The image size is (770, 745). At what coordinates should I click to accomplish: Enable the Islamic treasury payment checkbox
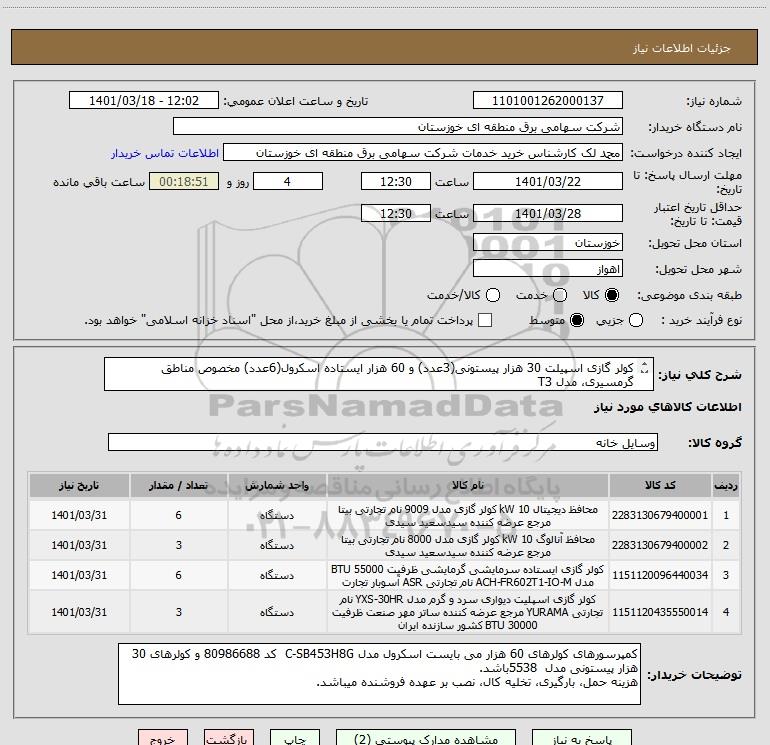click(x=485, y=320)
